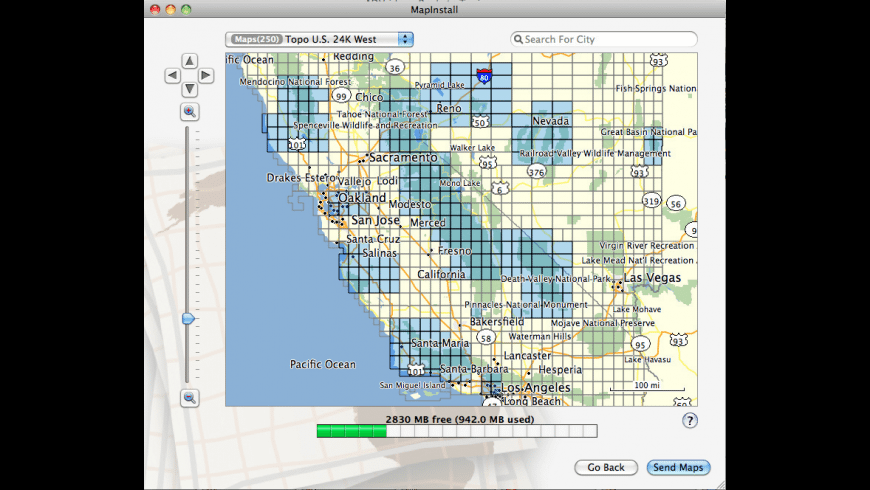This screenshot has width=870, height=490.
Task: Click the zoom in magnifier button
Action: pyautogui.click(x=189, y=112)
